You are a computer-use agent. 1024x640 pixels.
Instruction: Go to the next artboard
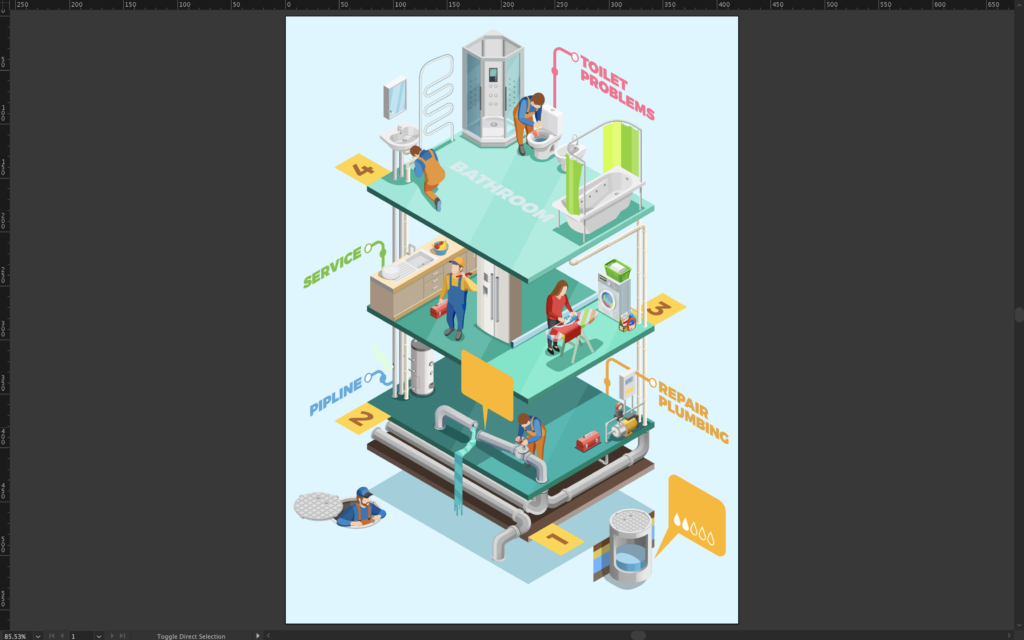(112, 635)
